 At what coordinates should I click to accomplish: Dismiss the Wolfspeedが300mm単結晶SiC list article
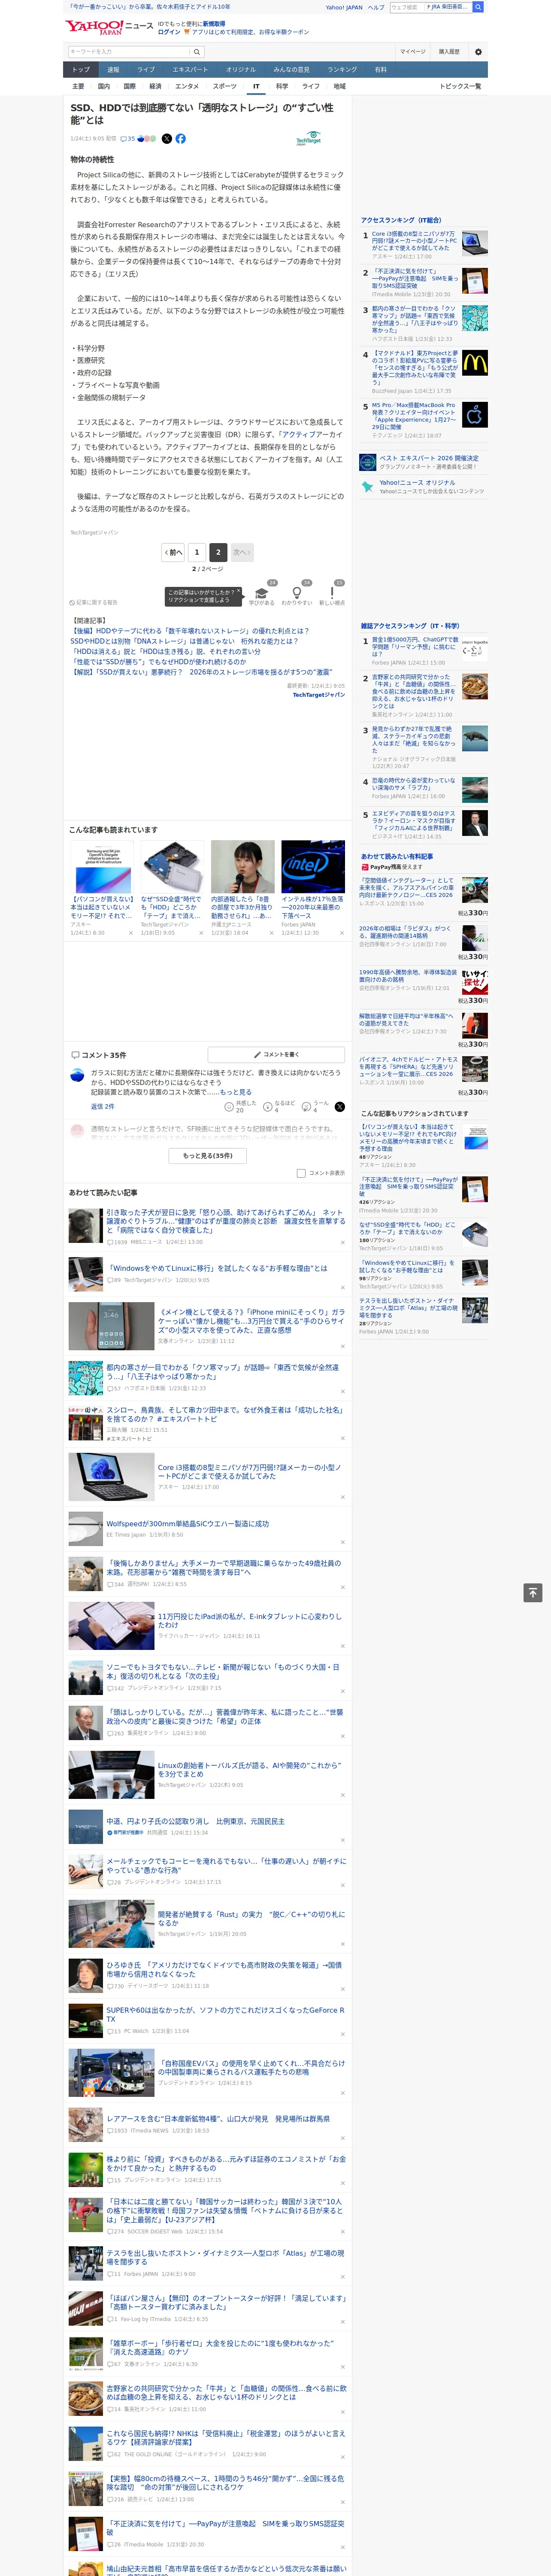click(342, 1542)
